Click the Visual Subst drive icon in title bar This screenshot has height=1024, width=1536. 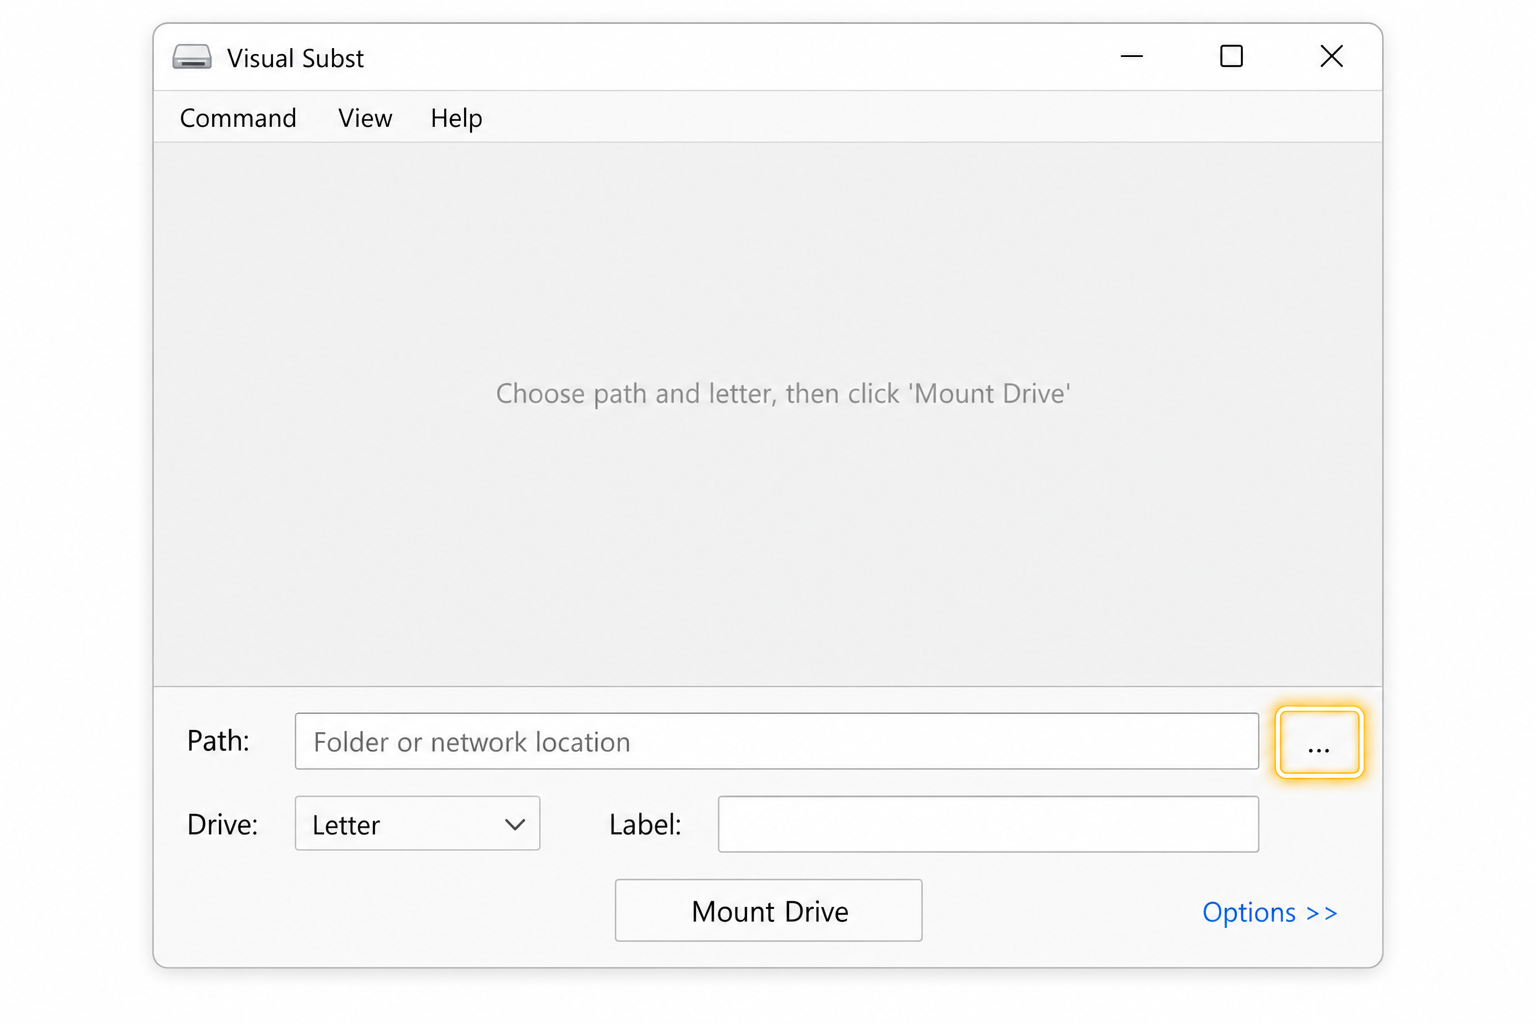[x=192, y=57]
